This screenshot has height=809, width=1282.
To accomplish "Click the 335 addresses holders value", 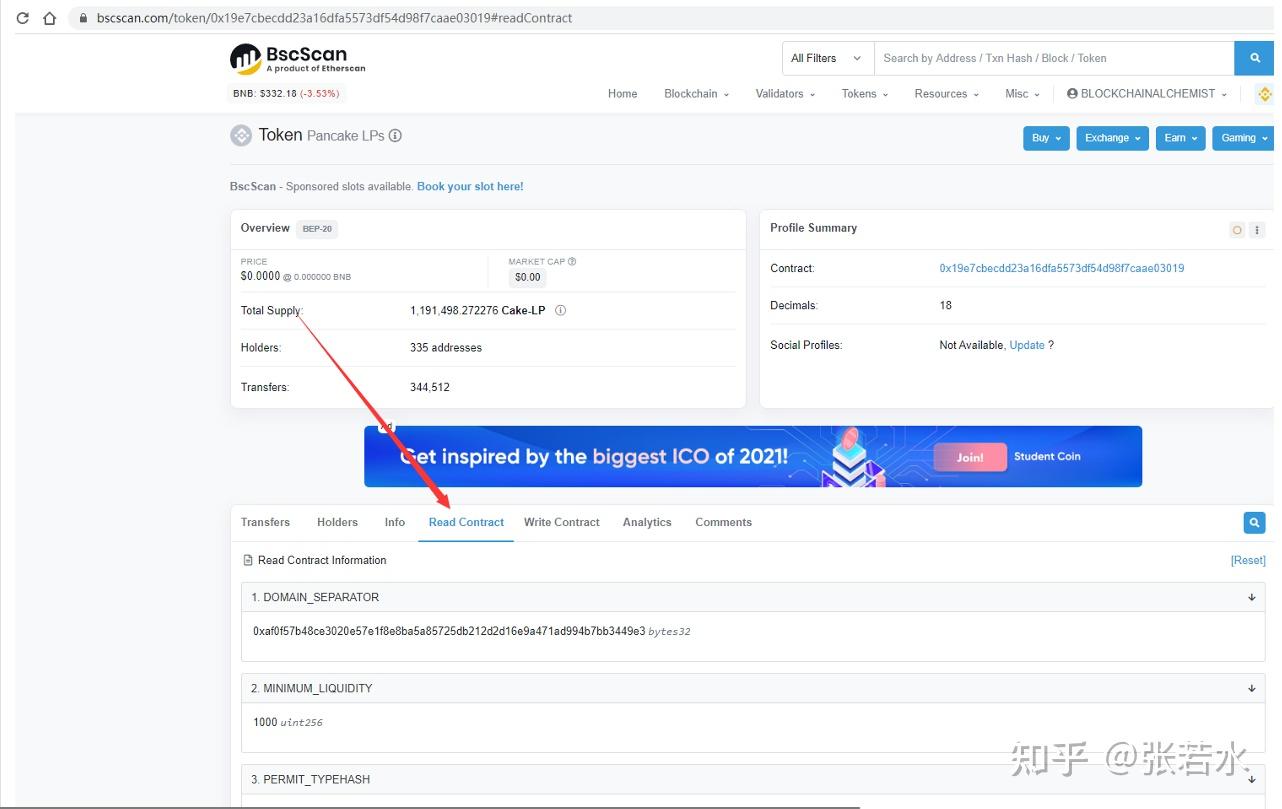I will pyautogui.click(x=446, y=348).
